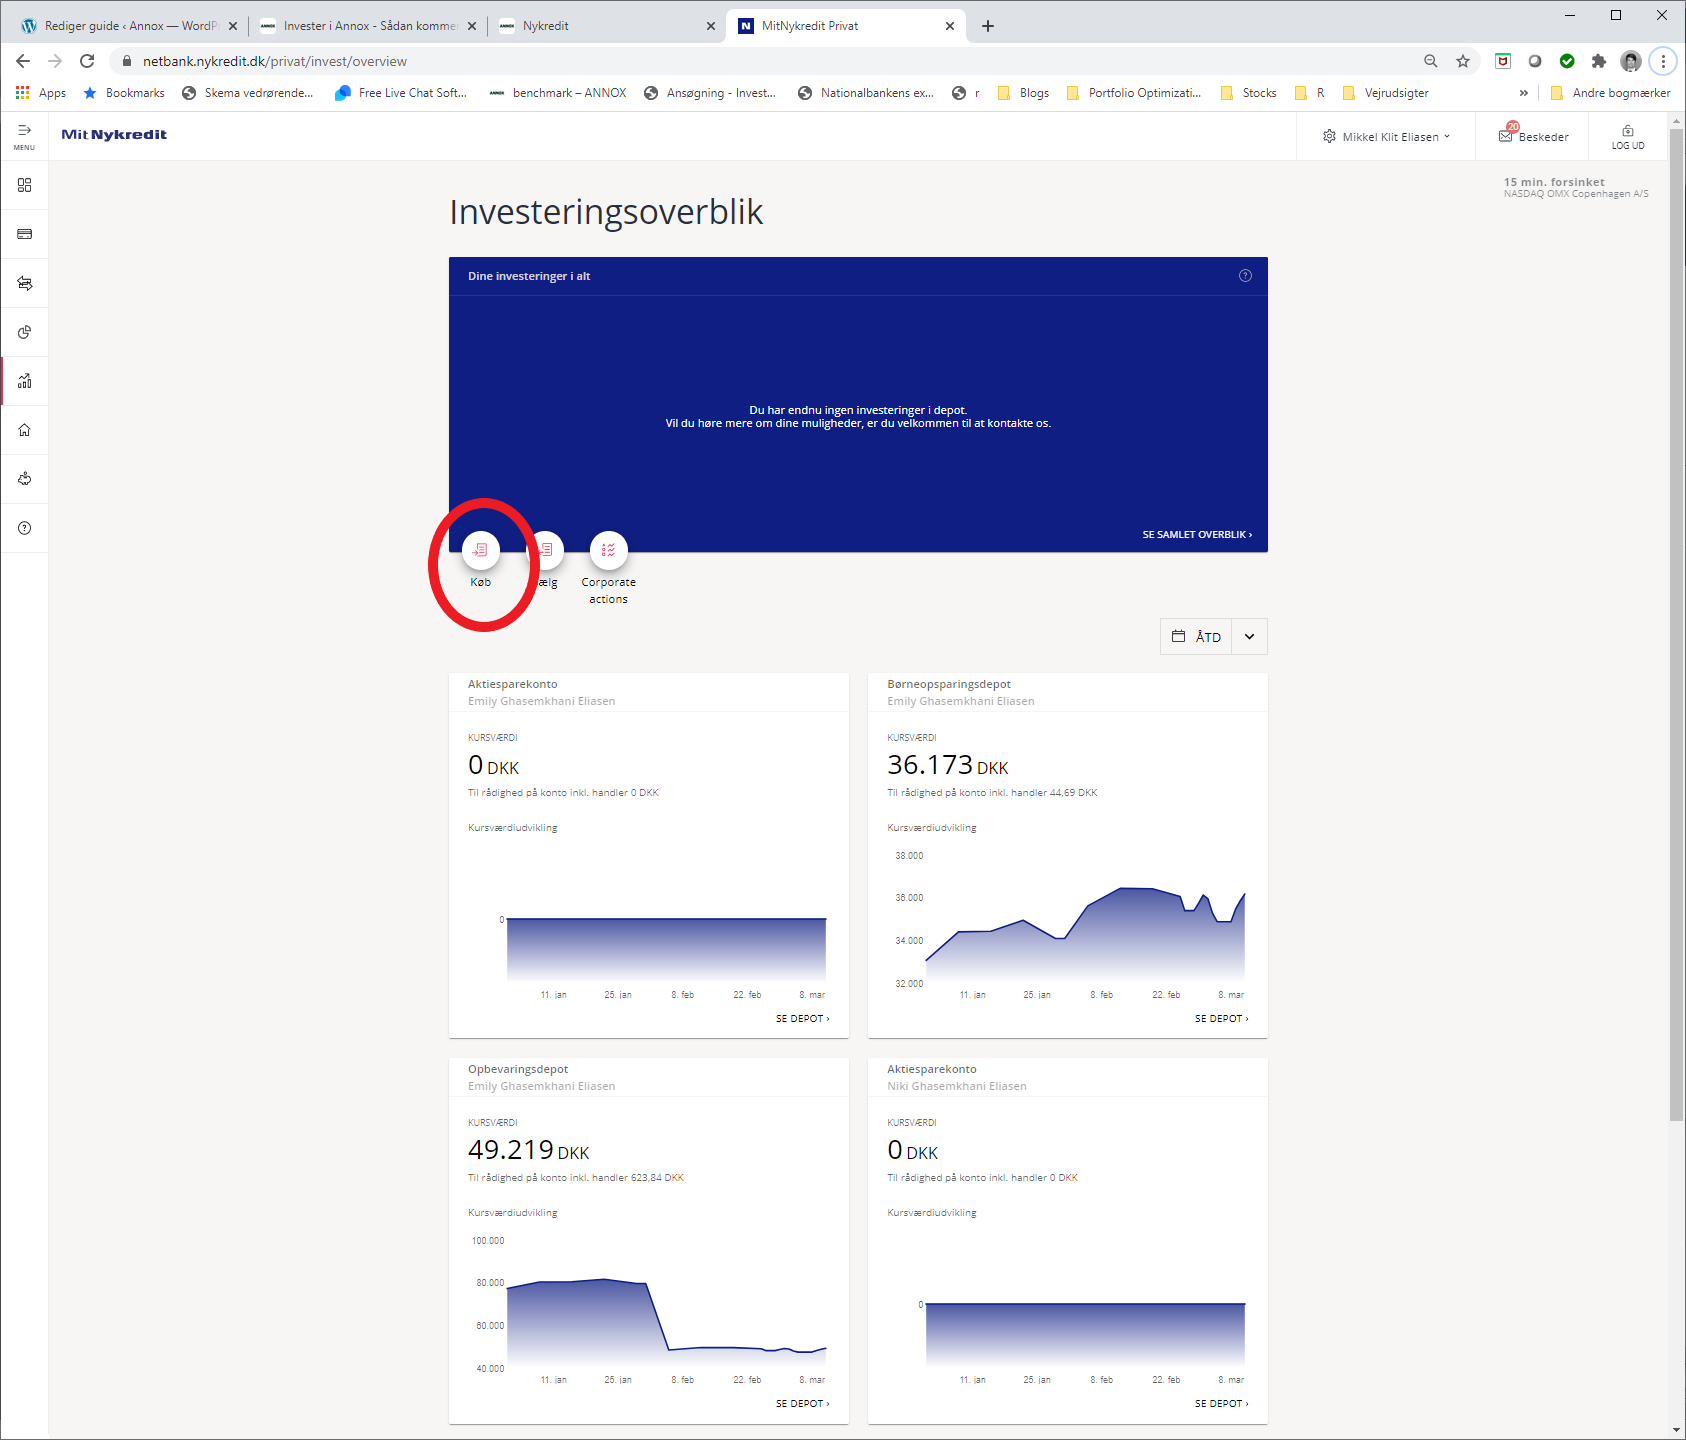Bookmark this page with the star
The width and height of the screenshot is (1686, 1440).
tap(1463, 61)
